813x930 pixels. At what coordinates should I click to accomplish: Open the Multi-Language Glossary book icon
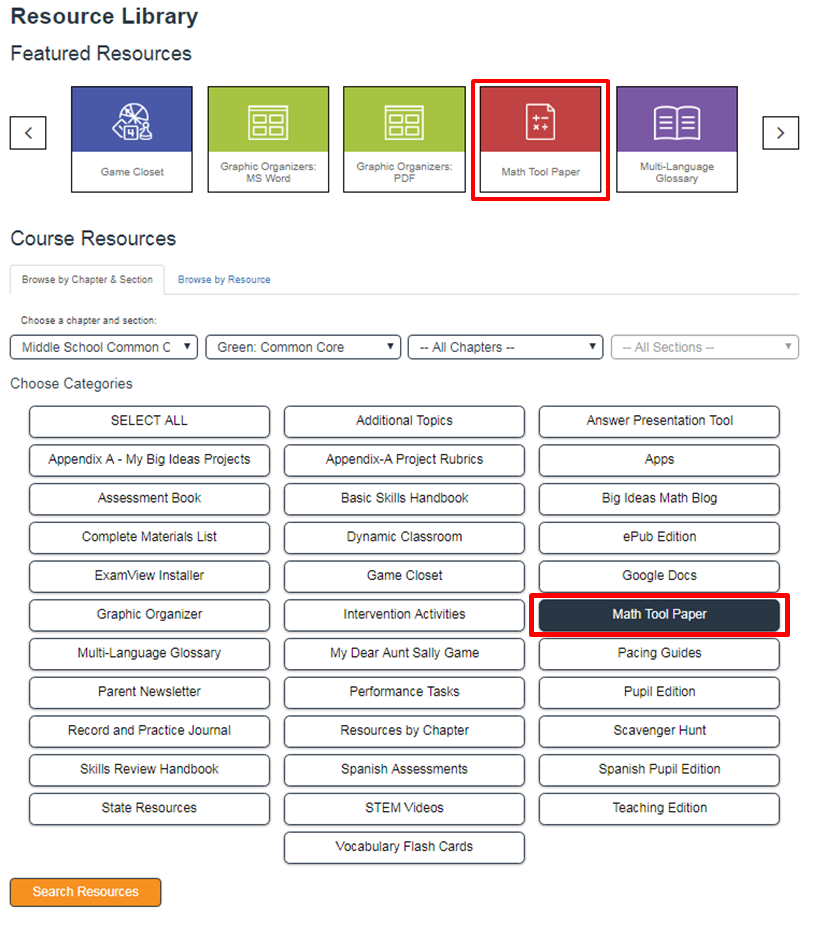(676, 121)
